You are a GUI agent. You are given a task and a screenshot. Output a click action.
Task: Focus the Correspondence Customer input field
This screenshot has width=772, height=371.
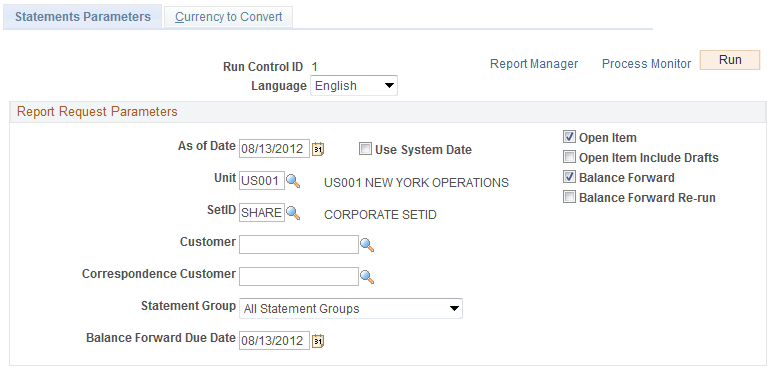[x=299, y=277]
